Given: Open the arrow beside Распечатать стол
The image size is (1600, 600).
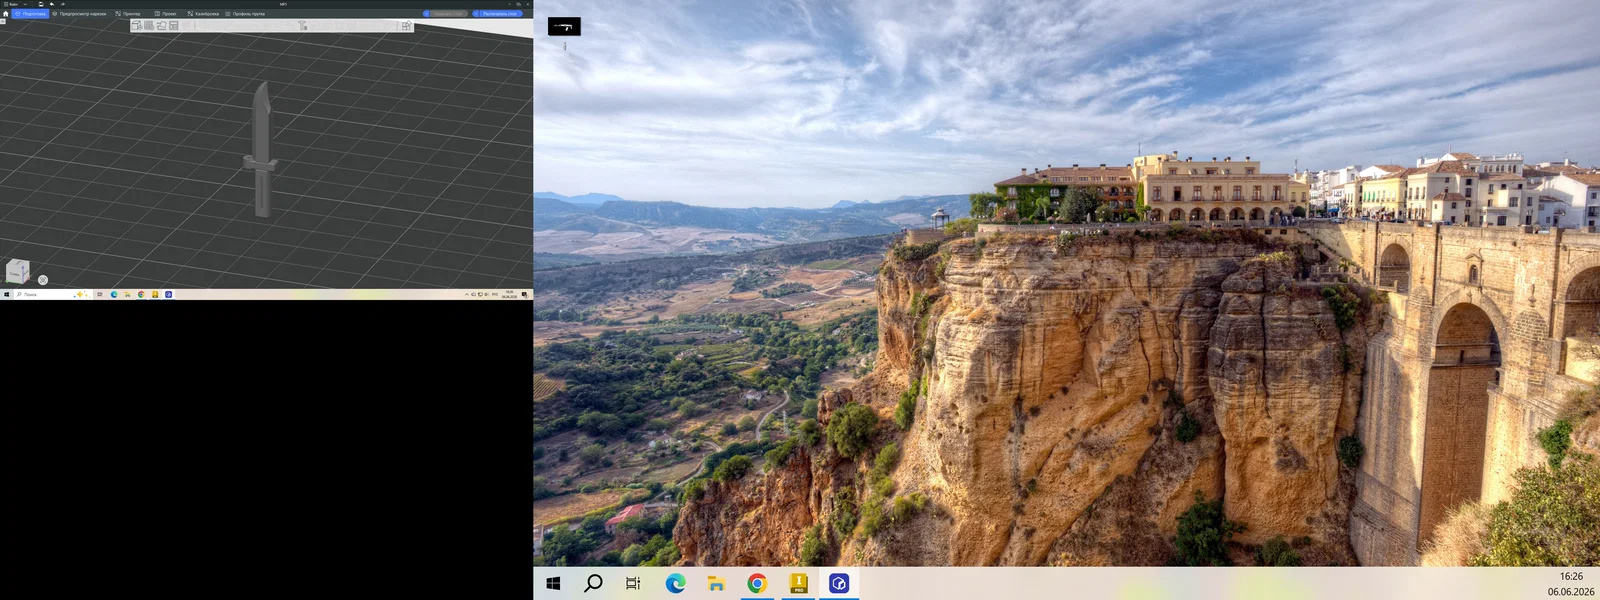Looking at the screenshot, I should click(476, 14).
